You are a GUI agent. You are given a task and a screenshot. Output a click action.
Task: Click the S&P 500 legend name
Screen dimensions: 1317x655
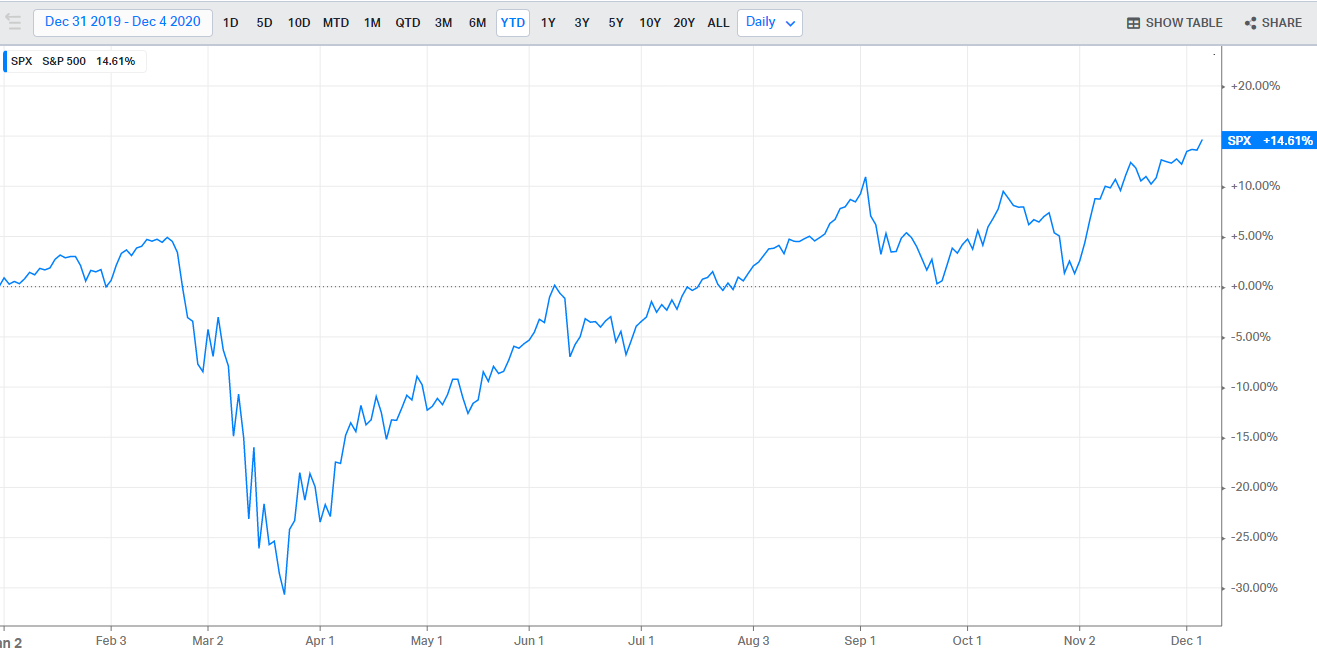[x=64, y=61]
